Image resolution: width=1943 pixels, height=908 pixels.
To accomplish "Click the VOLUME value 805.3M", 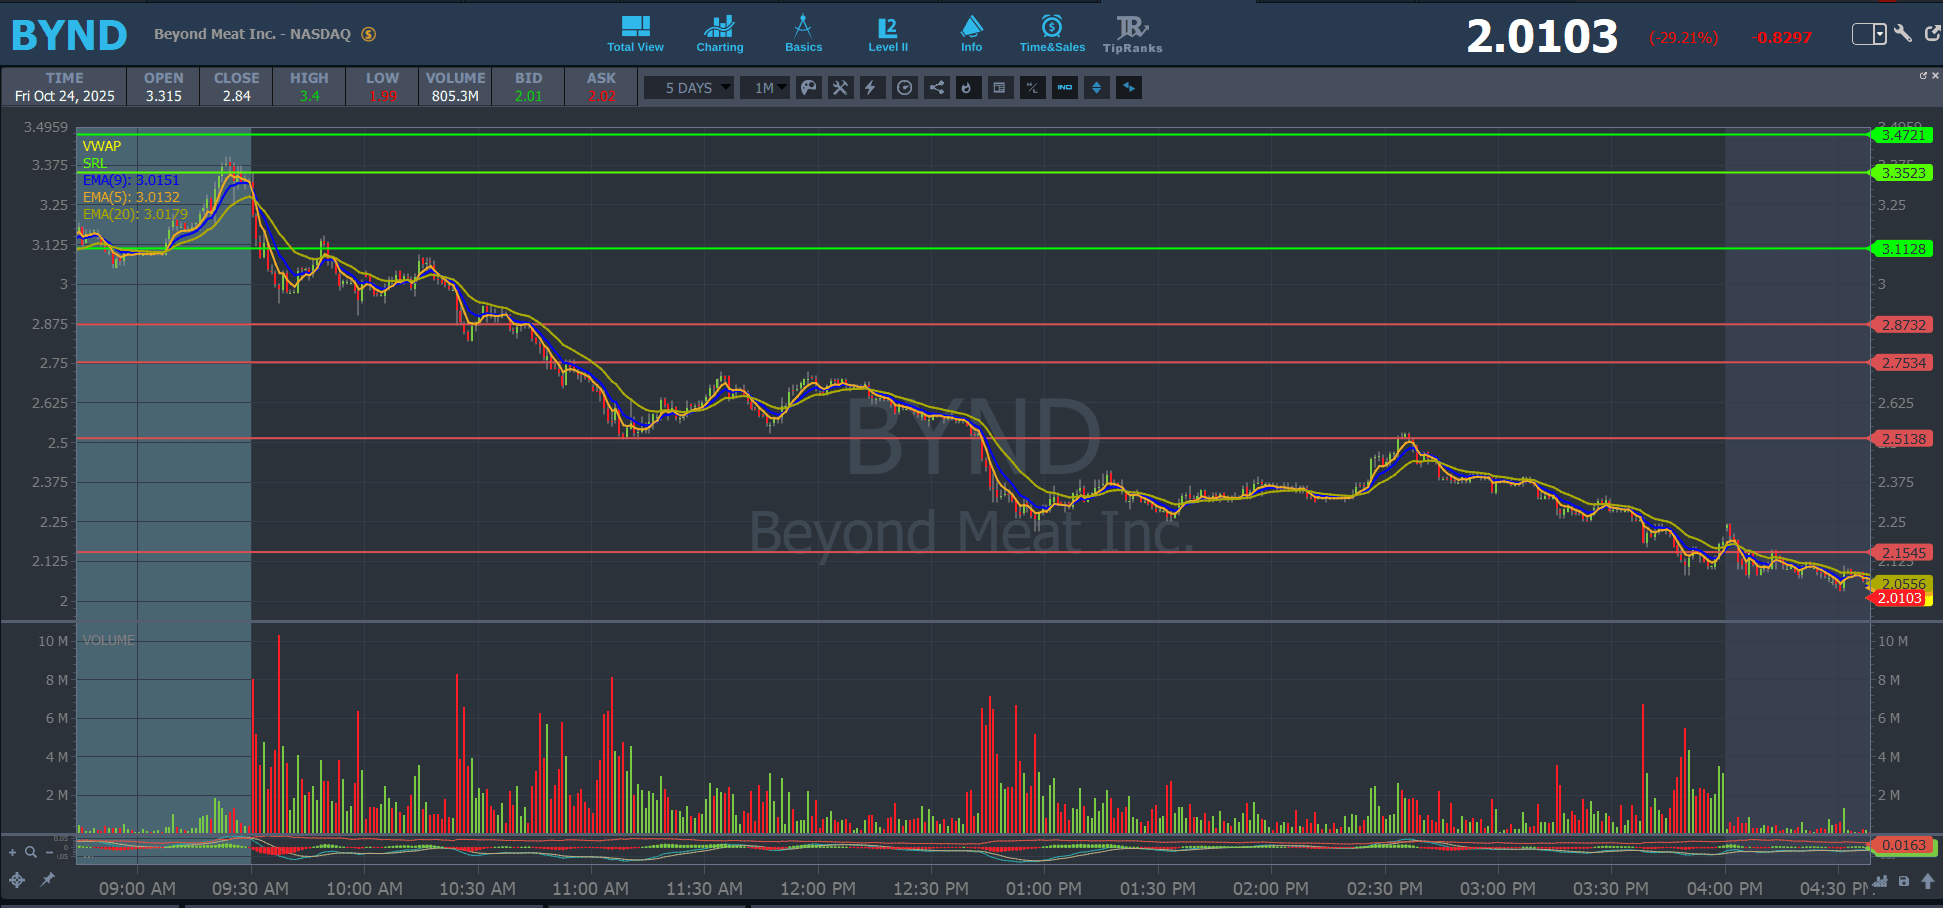I will pyautogui.click(x=455, y=96).
